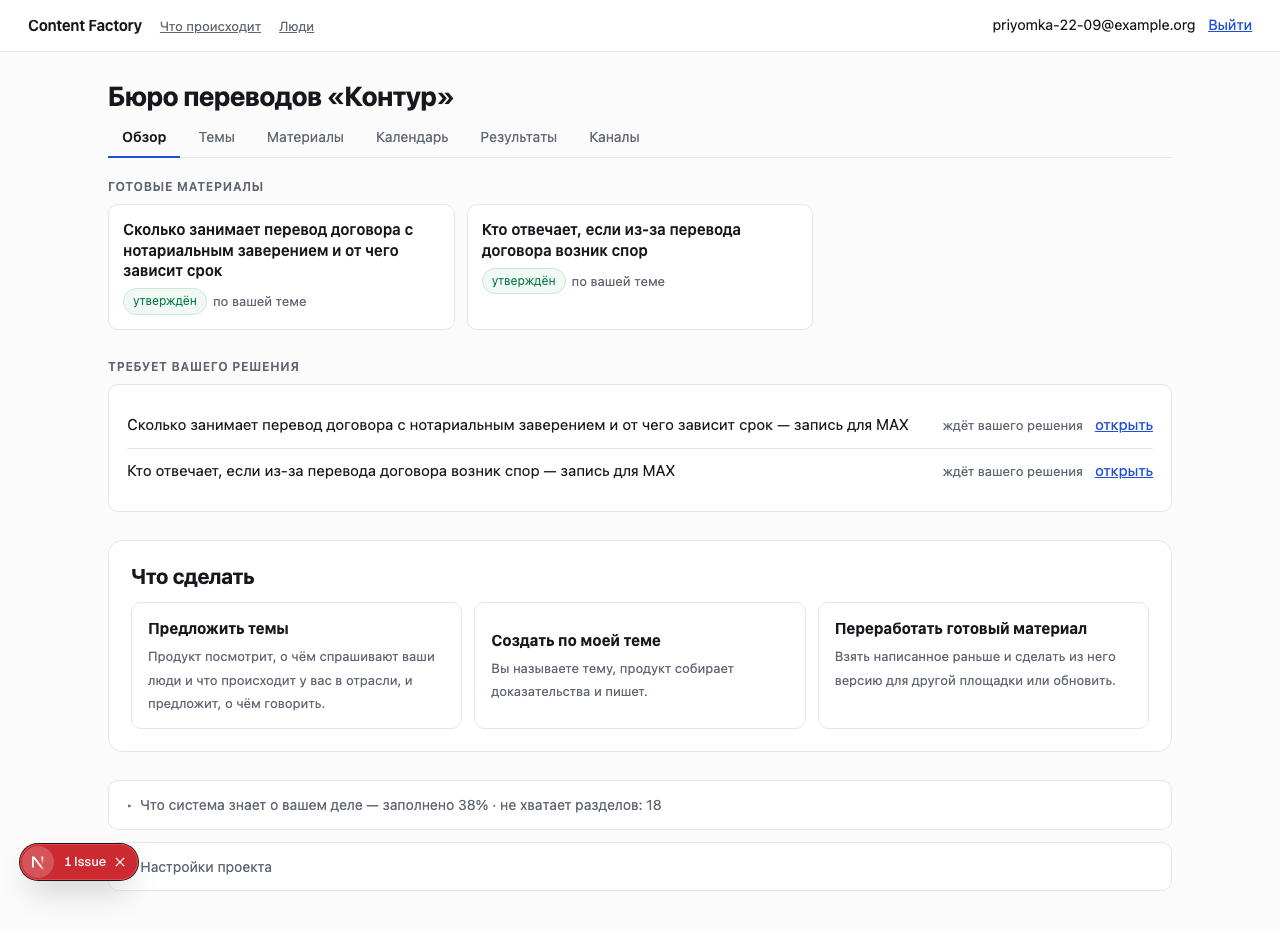Screen dimensions: 1280x931
Task: Switch to the Каналы tab
Action: (614, 137)
